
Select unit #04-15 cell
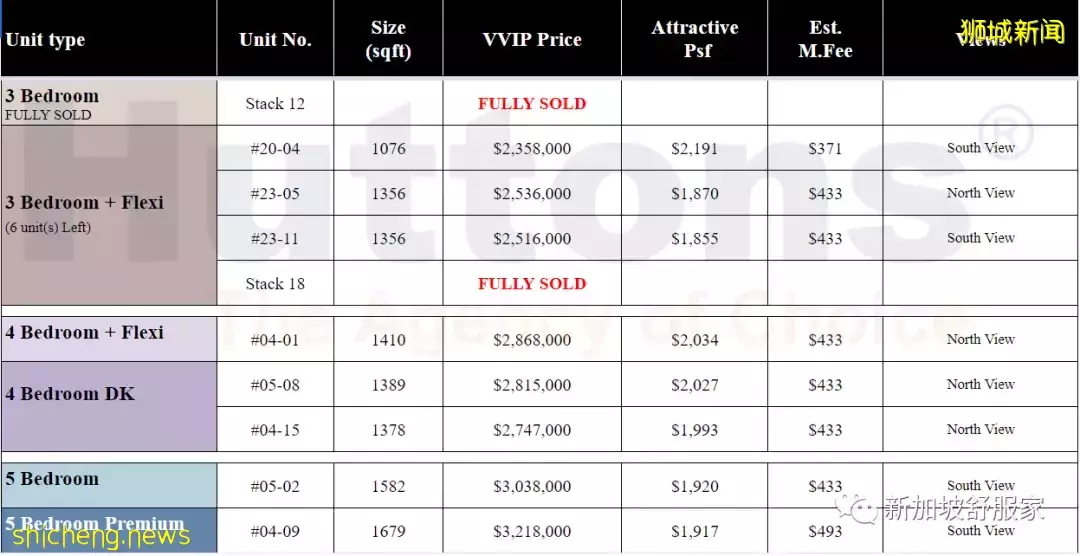click(275, 430)
